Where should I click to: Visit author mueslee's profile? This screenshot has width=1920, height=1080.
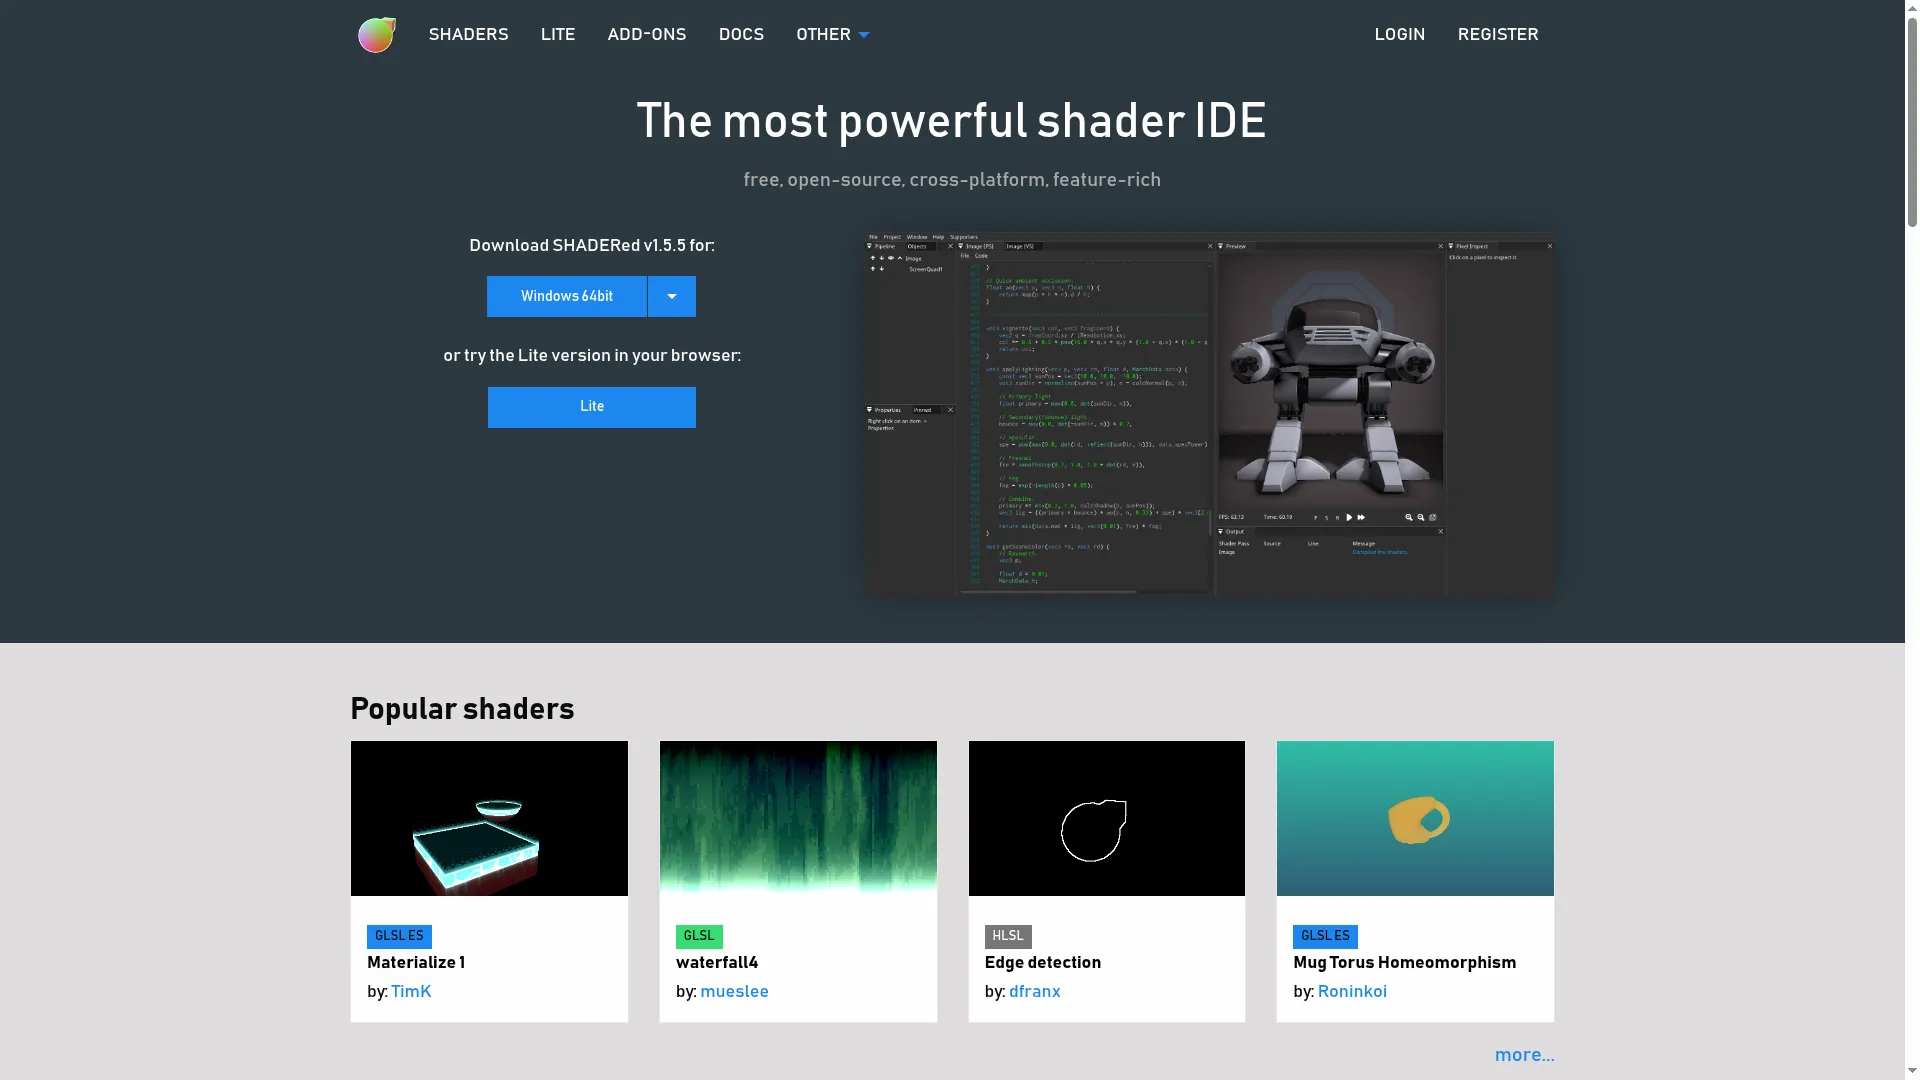tap(734, 992)
